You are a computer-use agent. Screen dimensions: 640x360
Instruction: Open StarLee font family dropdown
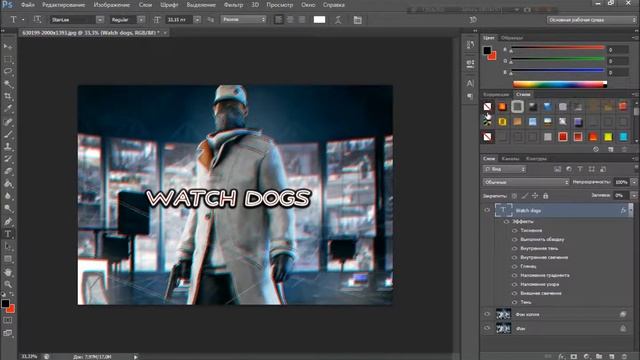100,20
